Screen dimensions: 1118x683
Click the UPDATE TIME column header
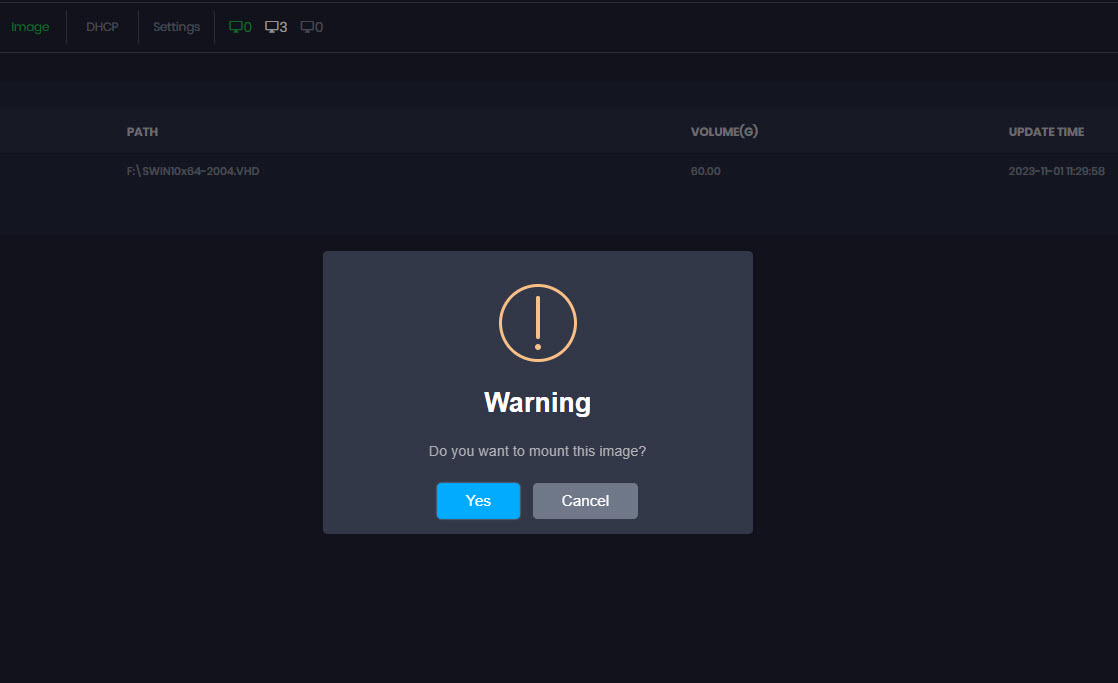[x=1046, y=132]
